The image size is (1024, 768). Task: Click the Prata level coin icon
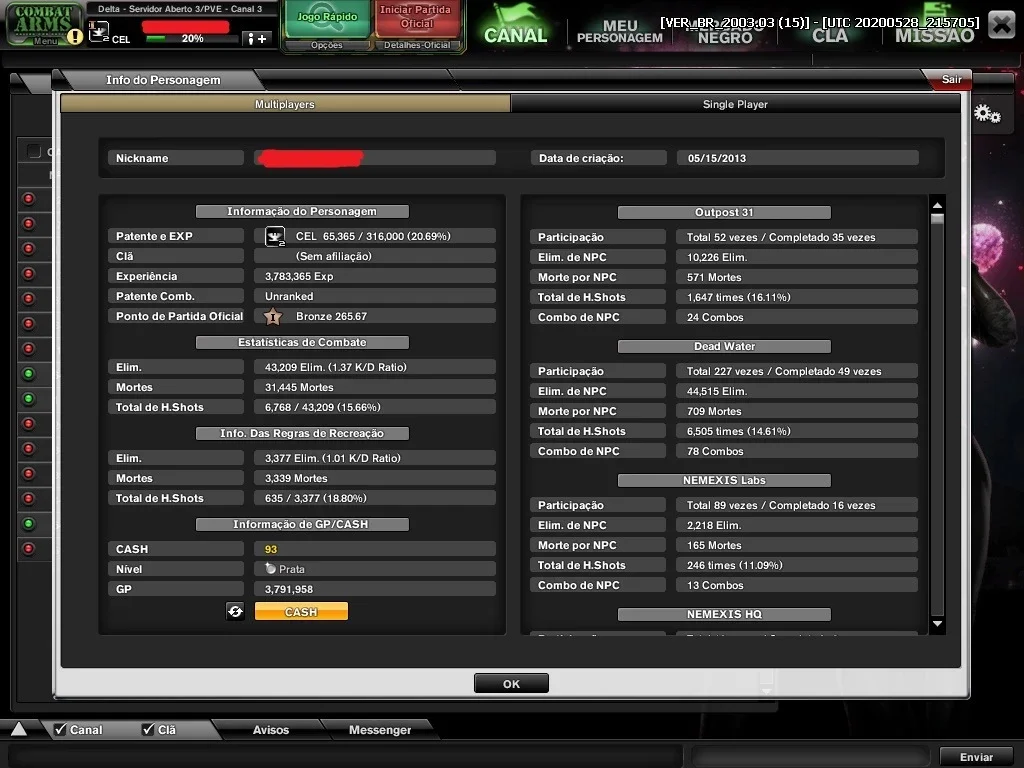(270, 569)
